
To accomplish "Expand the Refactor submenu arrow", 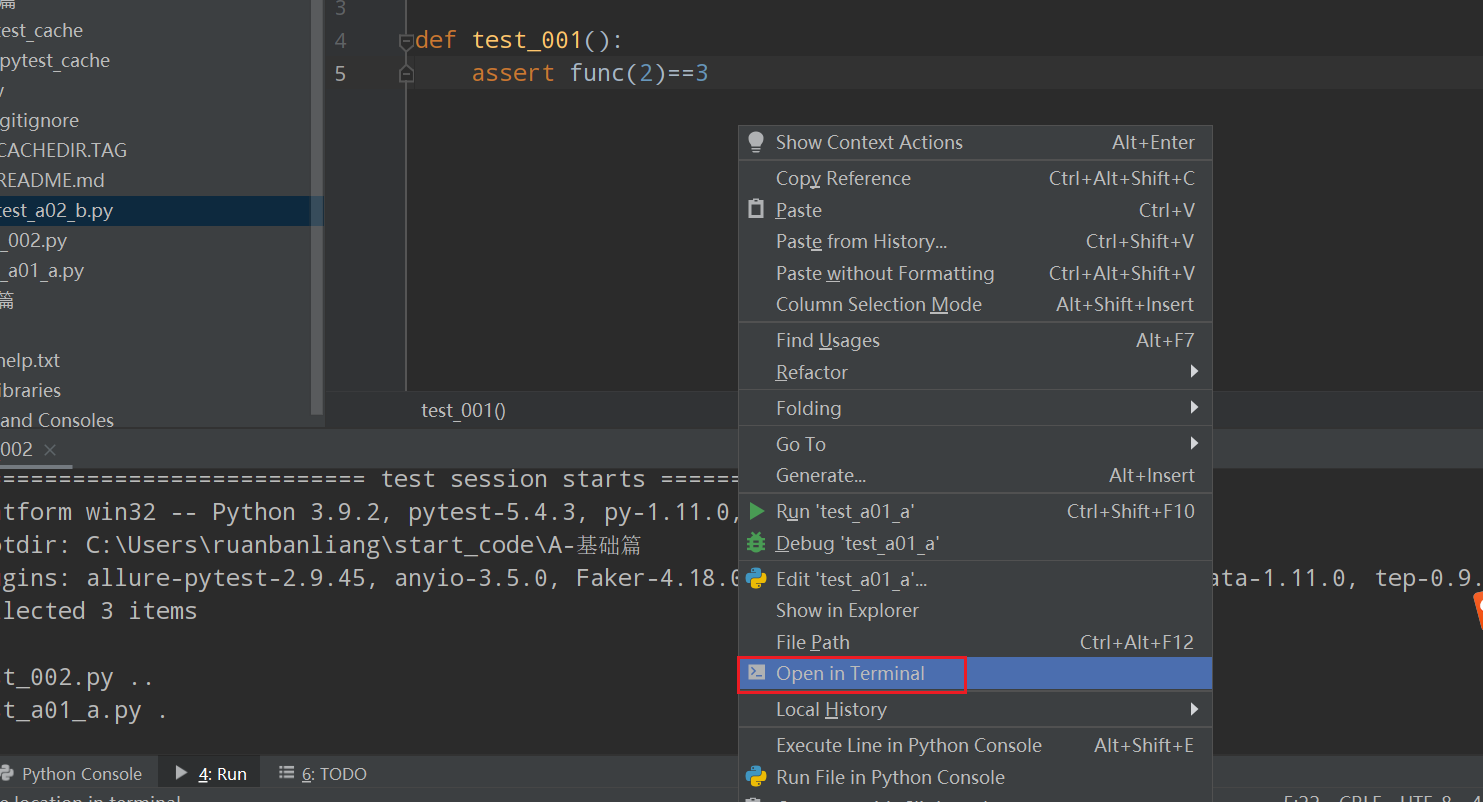I will (1194, 372).
